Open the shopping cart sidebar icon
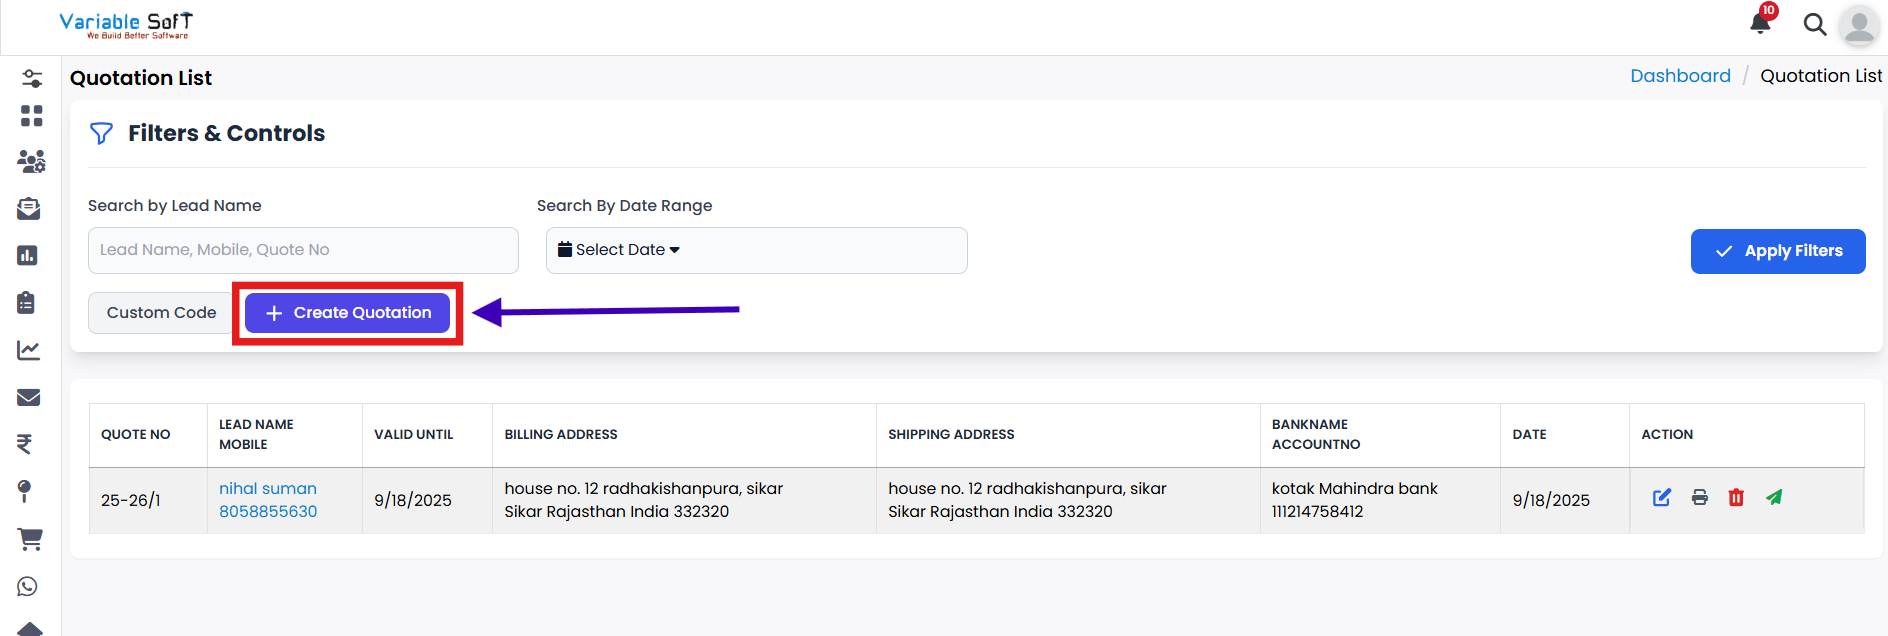 (30, 539)
